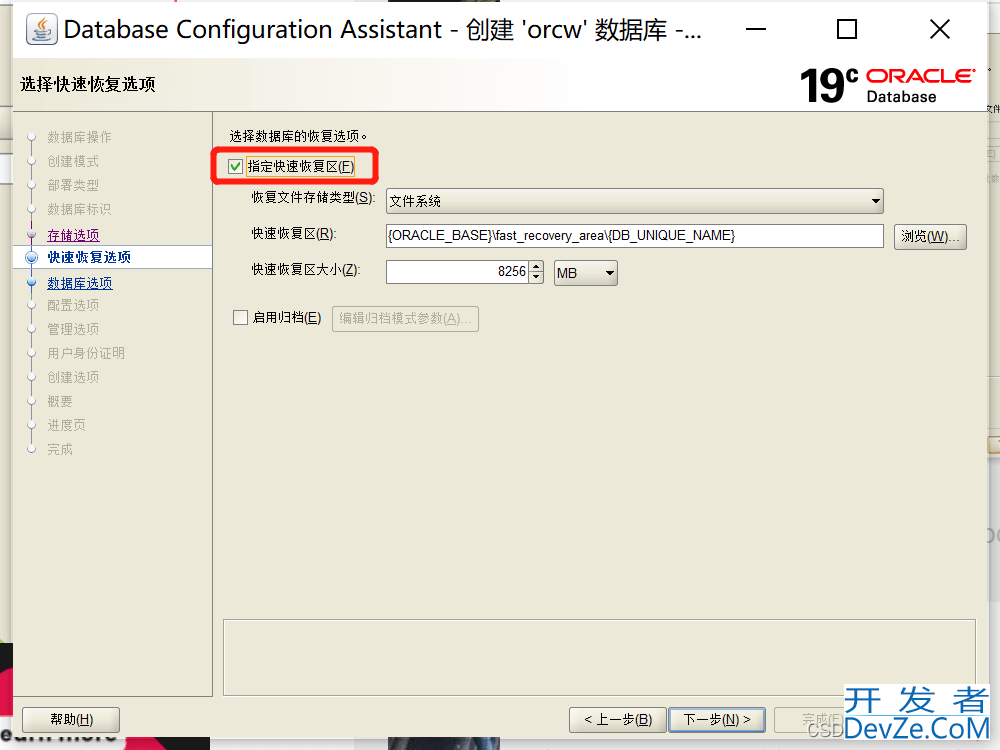Click the 选择快速恢复选项 page heading
The image size is (1000, 750).
88,84
